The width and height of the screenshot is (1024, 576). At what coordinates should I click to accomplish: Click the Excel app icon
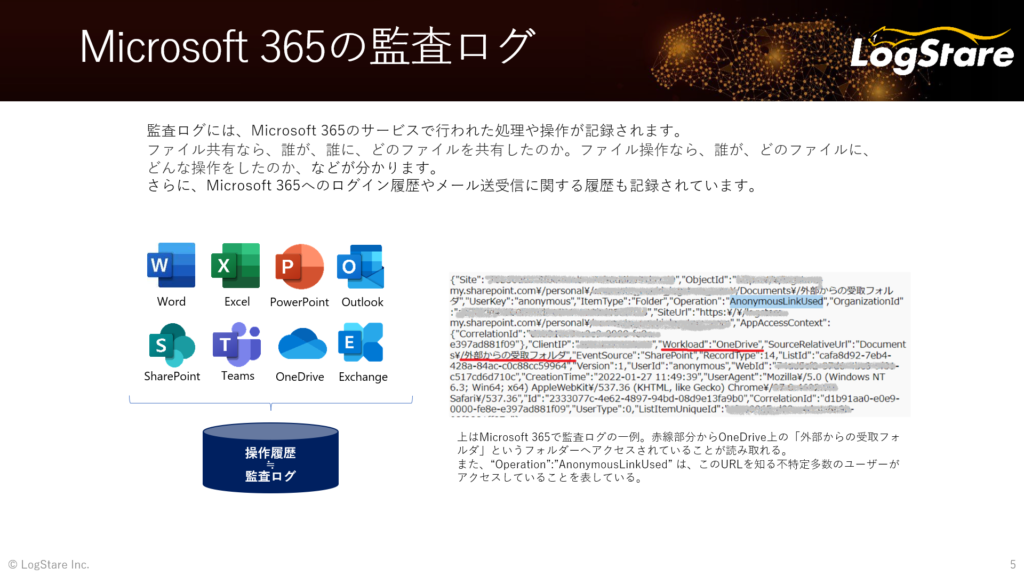click(x=236, y=265)
